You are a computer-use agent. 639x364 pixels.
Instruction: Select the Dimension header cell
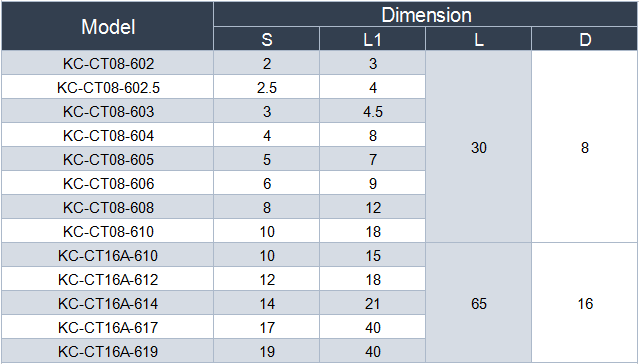tap(426, 15)
